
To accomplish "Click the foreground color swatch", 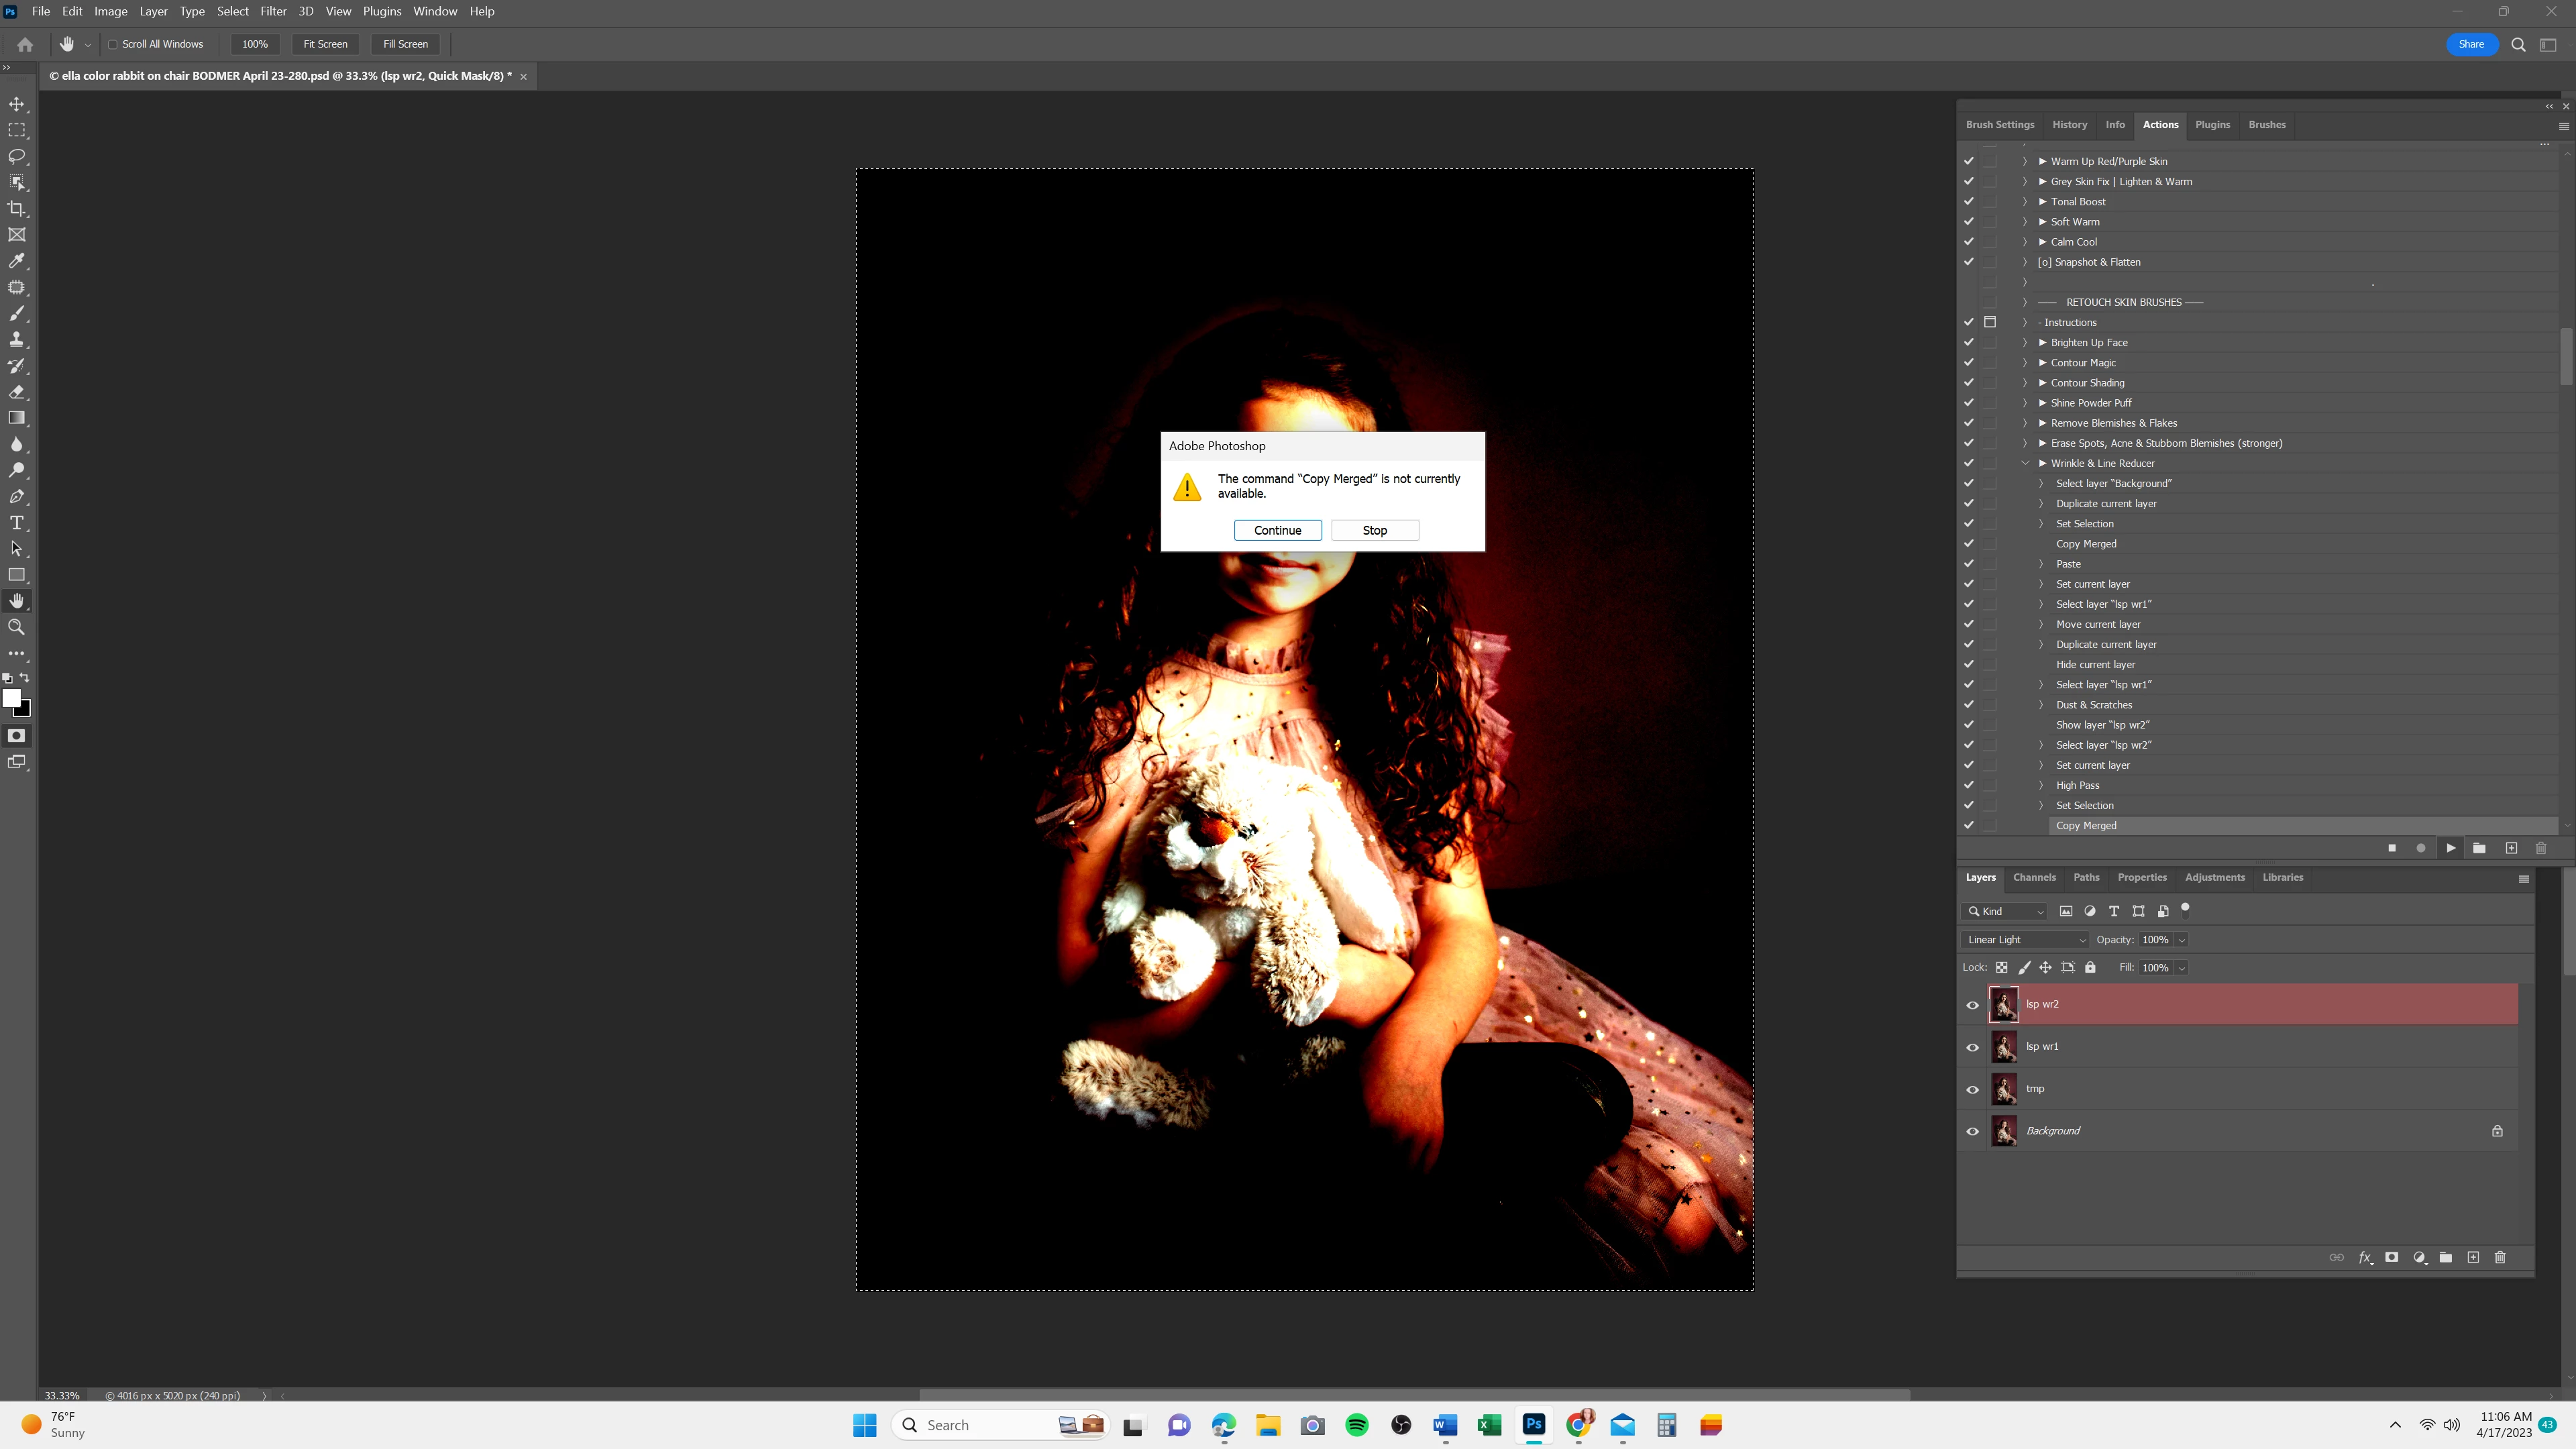I will click(x=11, y=698).
